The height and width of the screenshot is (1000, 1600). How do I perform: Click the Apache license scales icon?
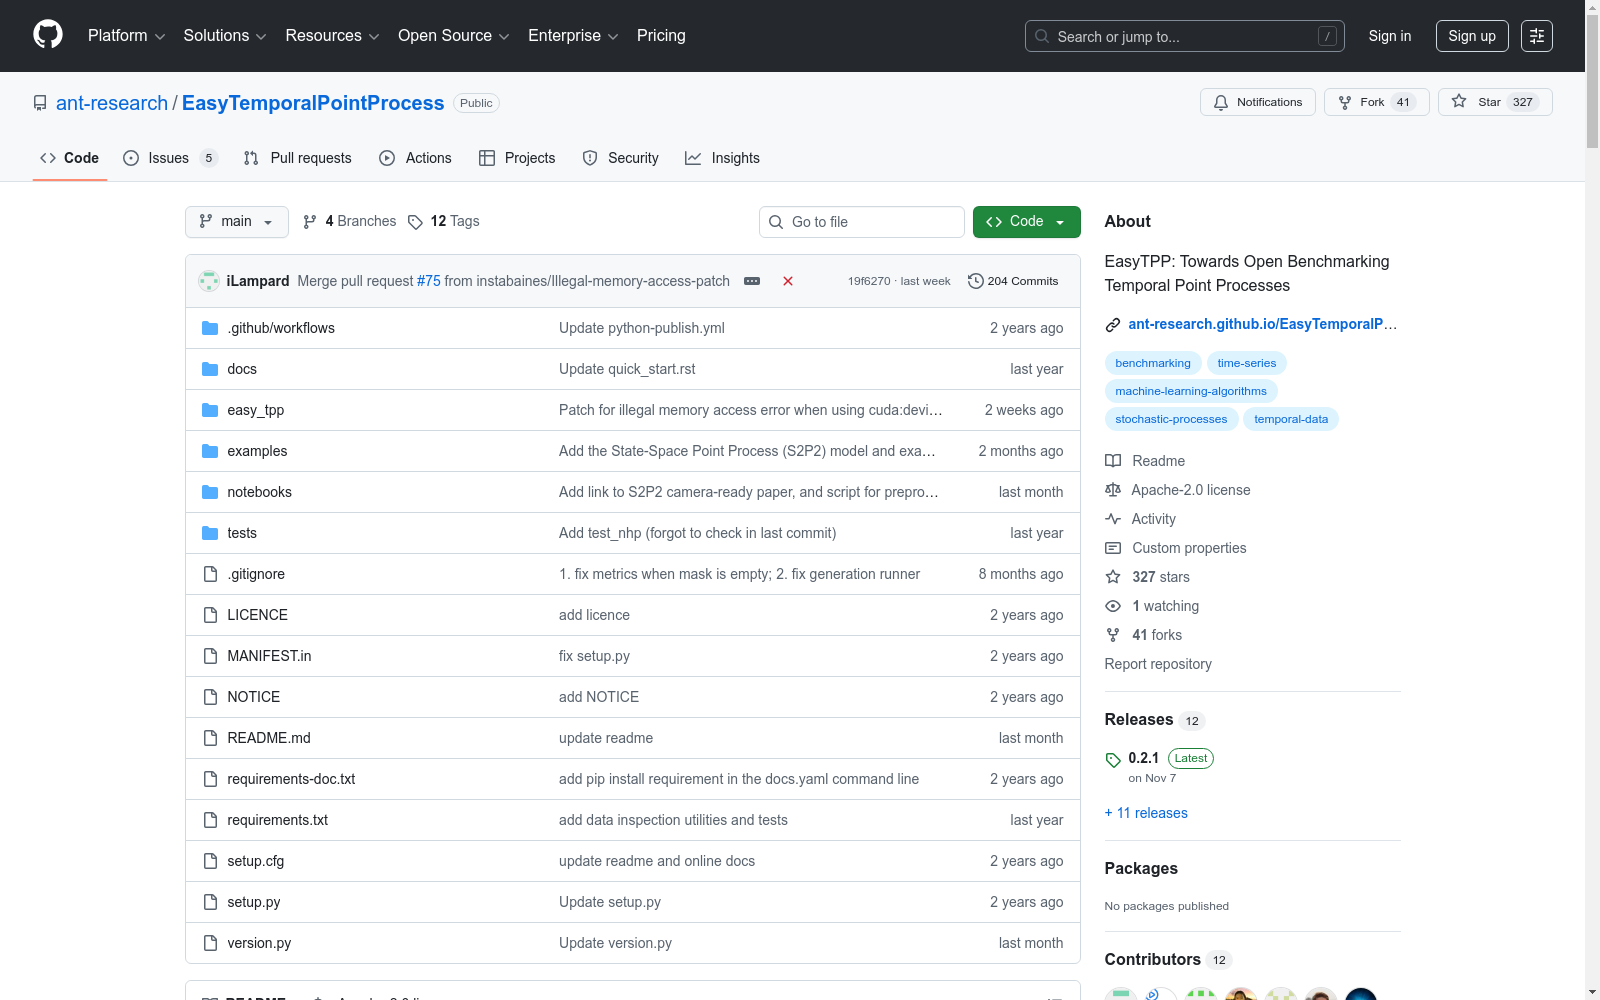coord(1113,490)
